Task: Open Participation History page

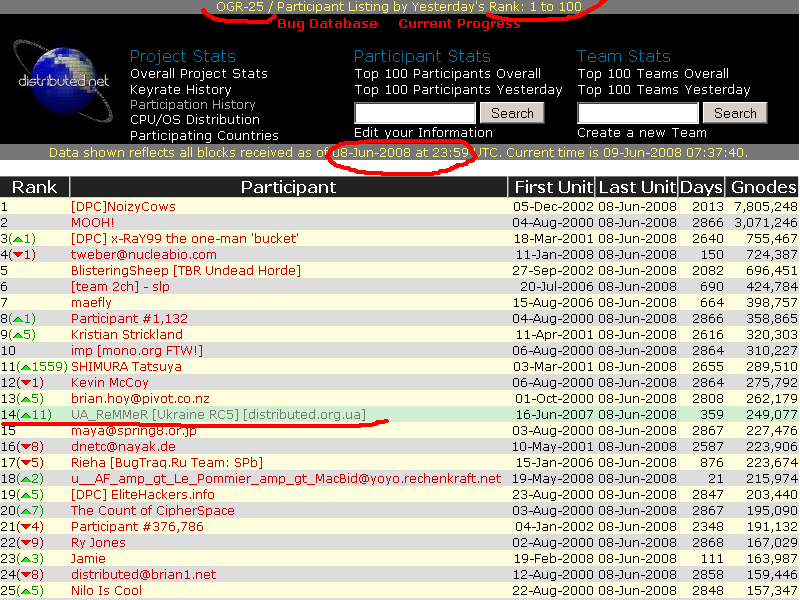Action: 192,105
